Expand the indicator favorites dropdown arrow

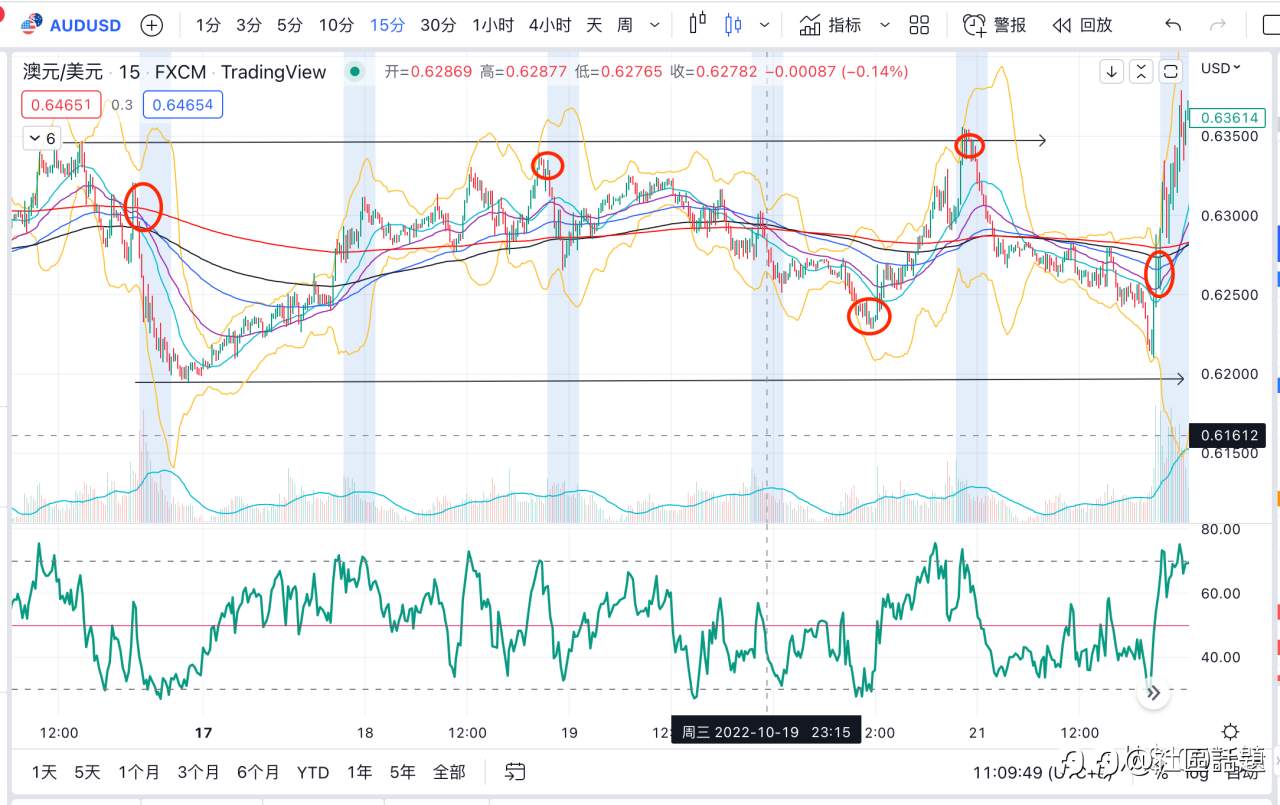884,25
